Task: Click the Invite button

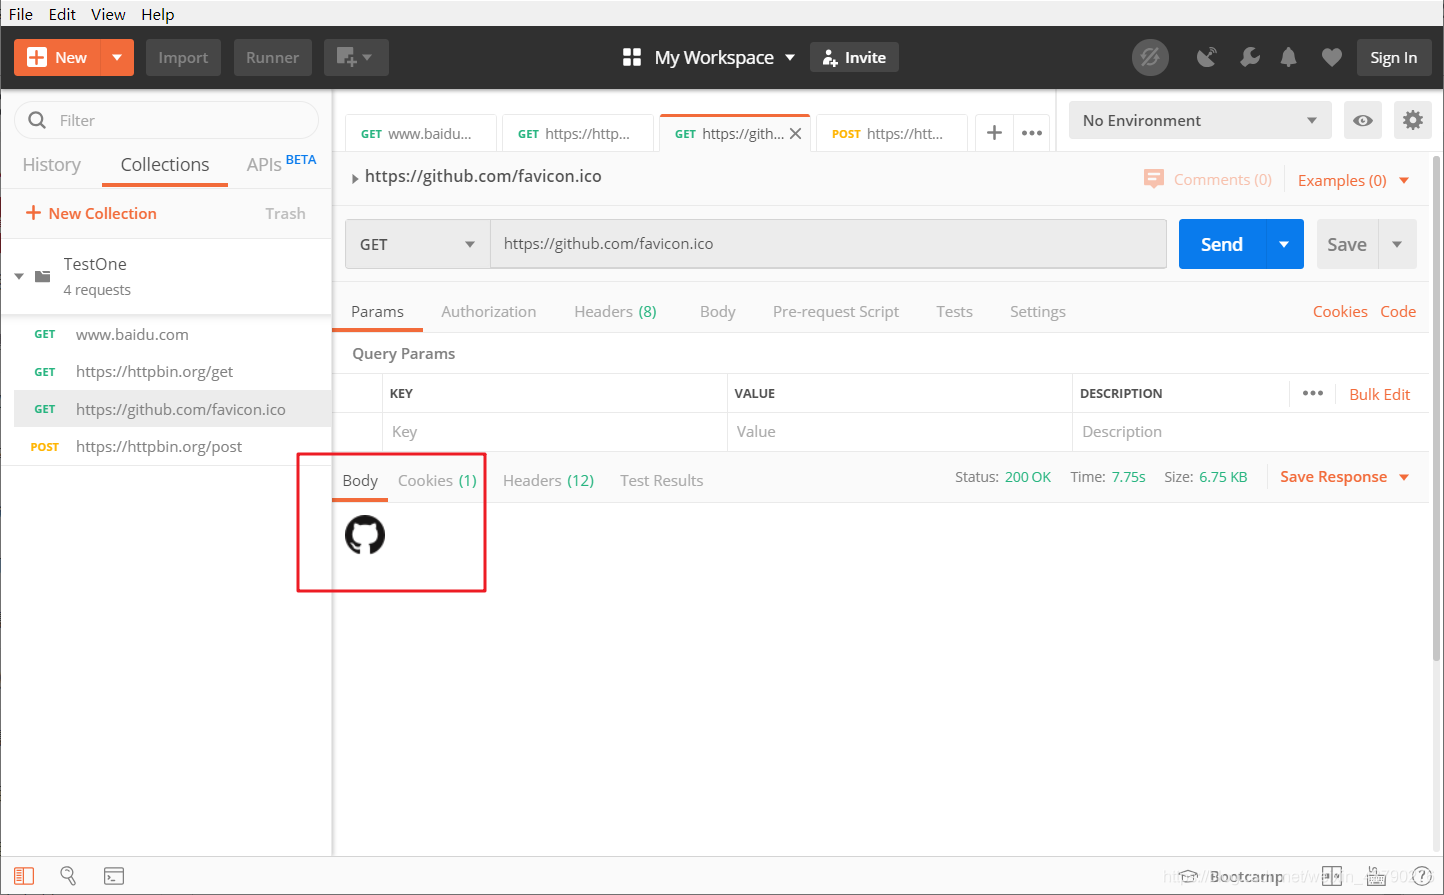Action: click(854, 58)
